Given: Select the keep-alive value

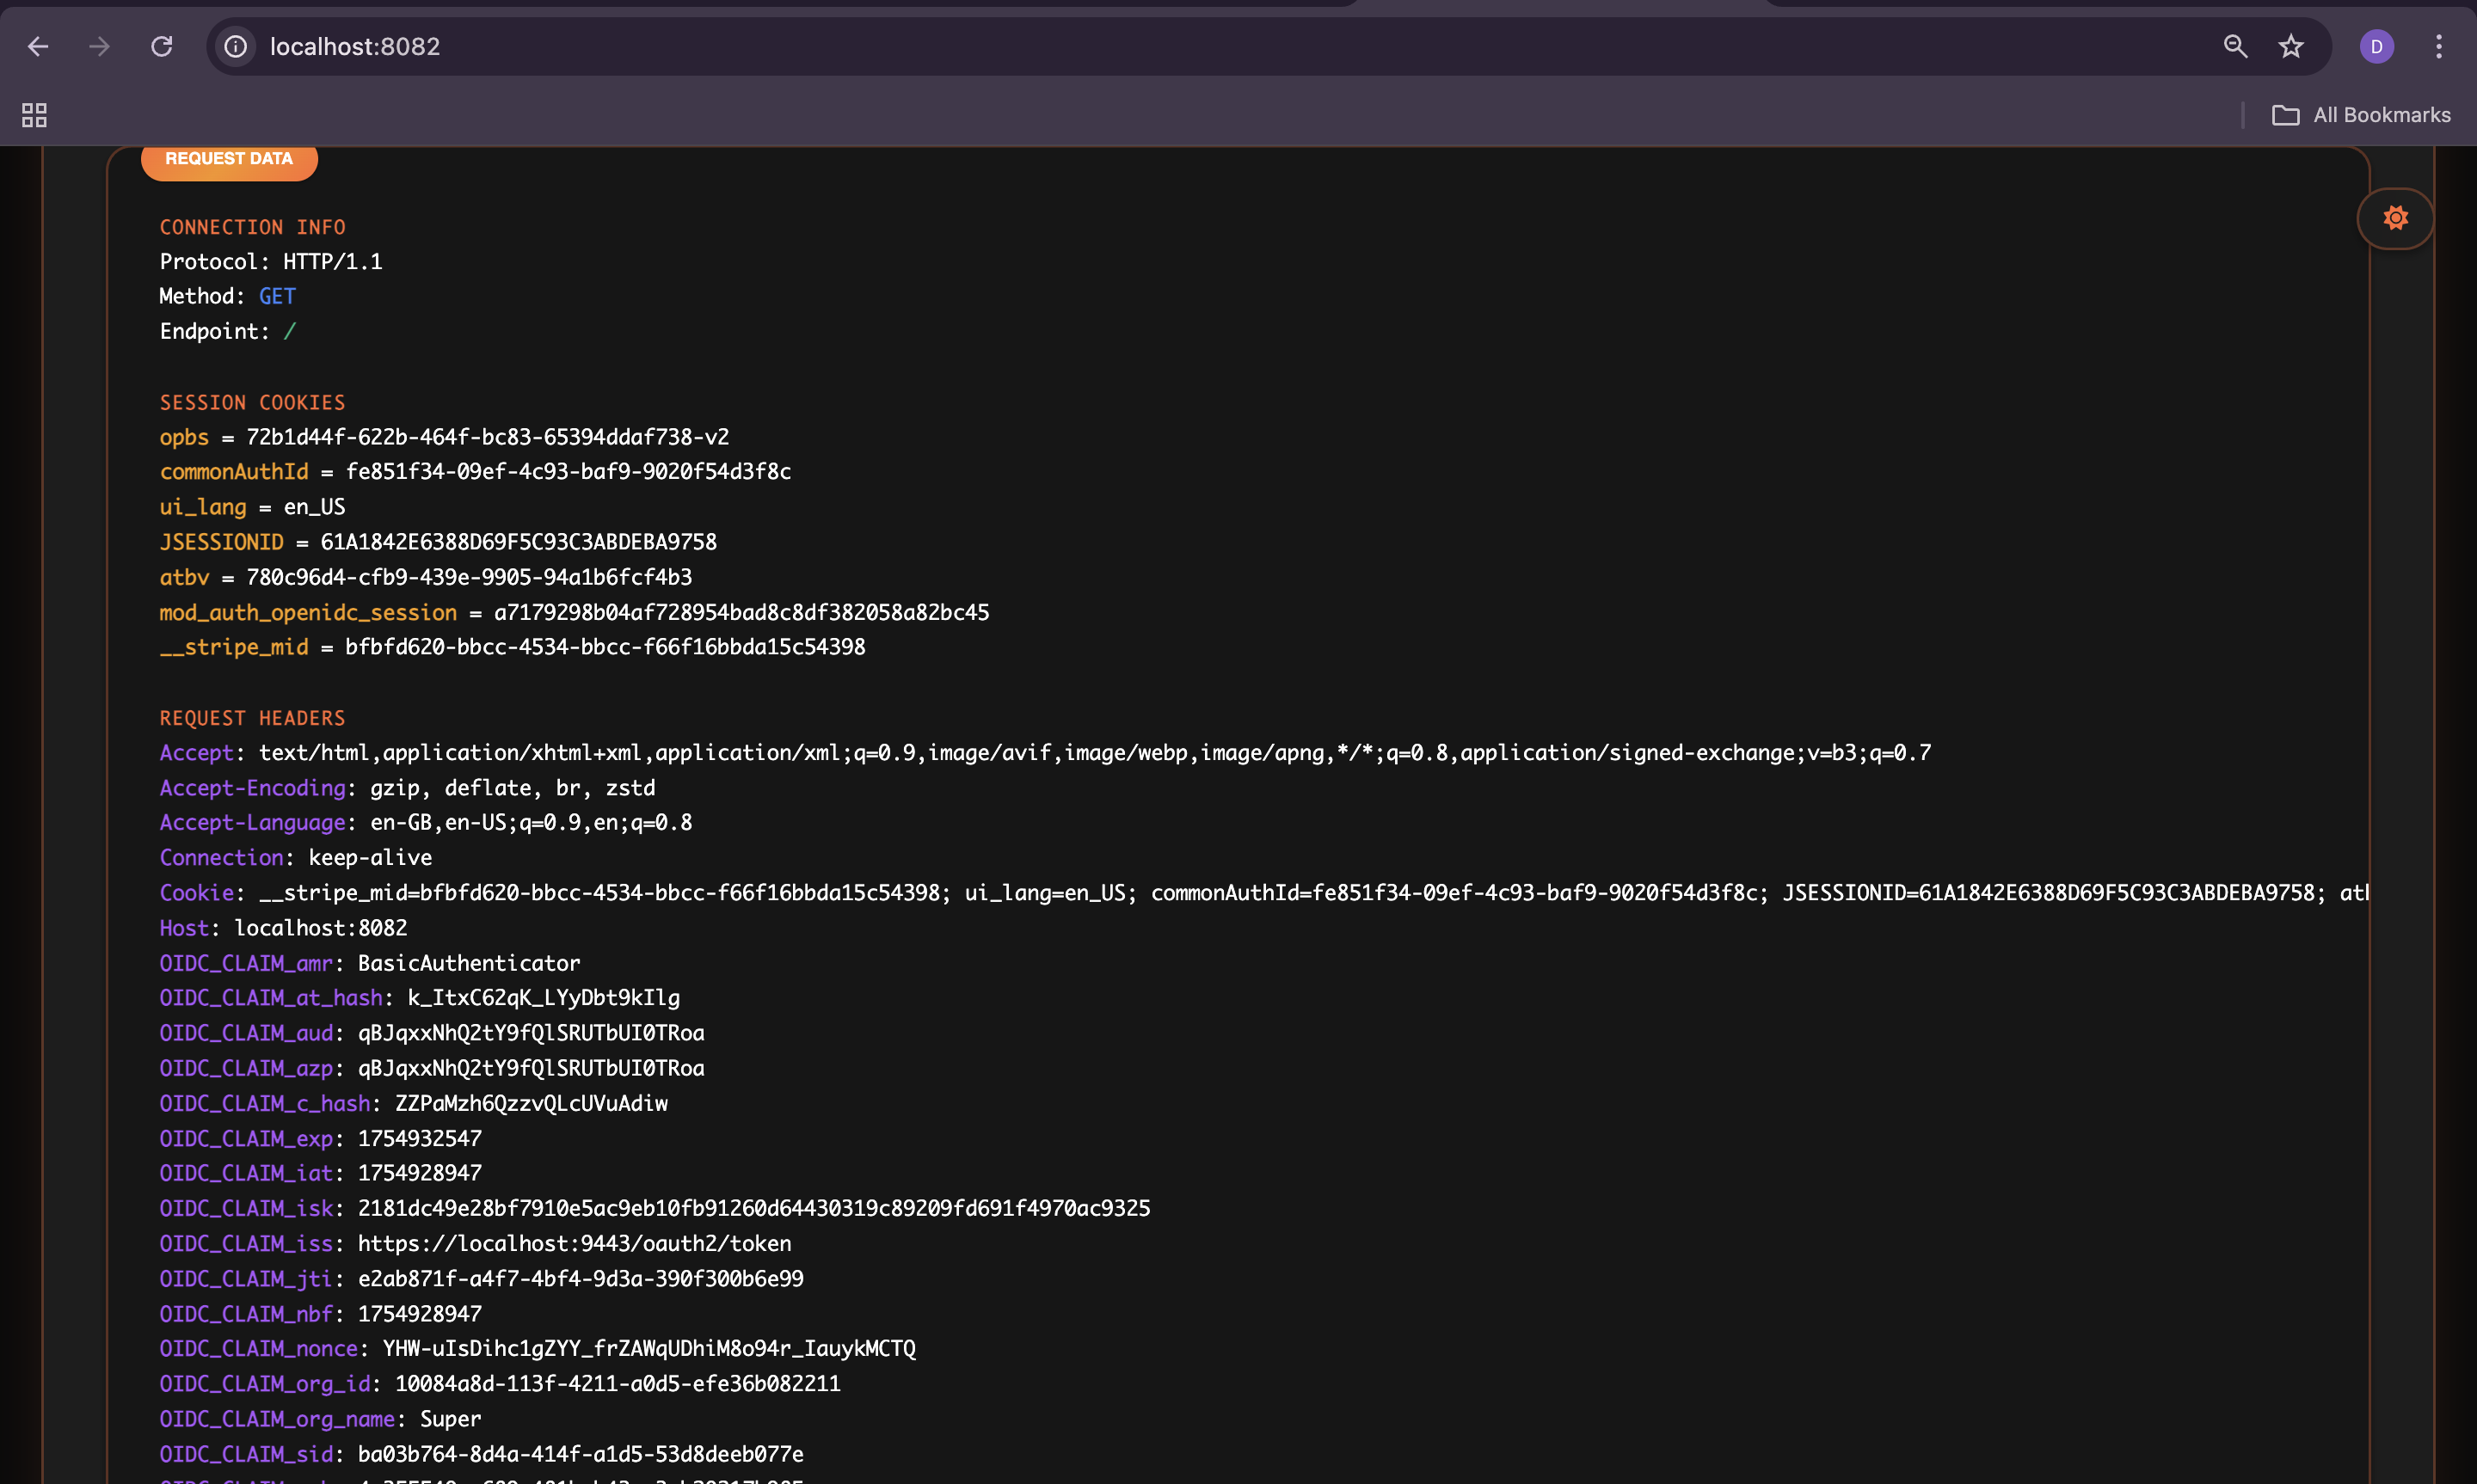Looking at the screenshot, I should (x=370, y=858).
